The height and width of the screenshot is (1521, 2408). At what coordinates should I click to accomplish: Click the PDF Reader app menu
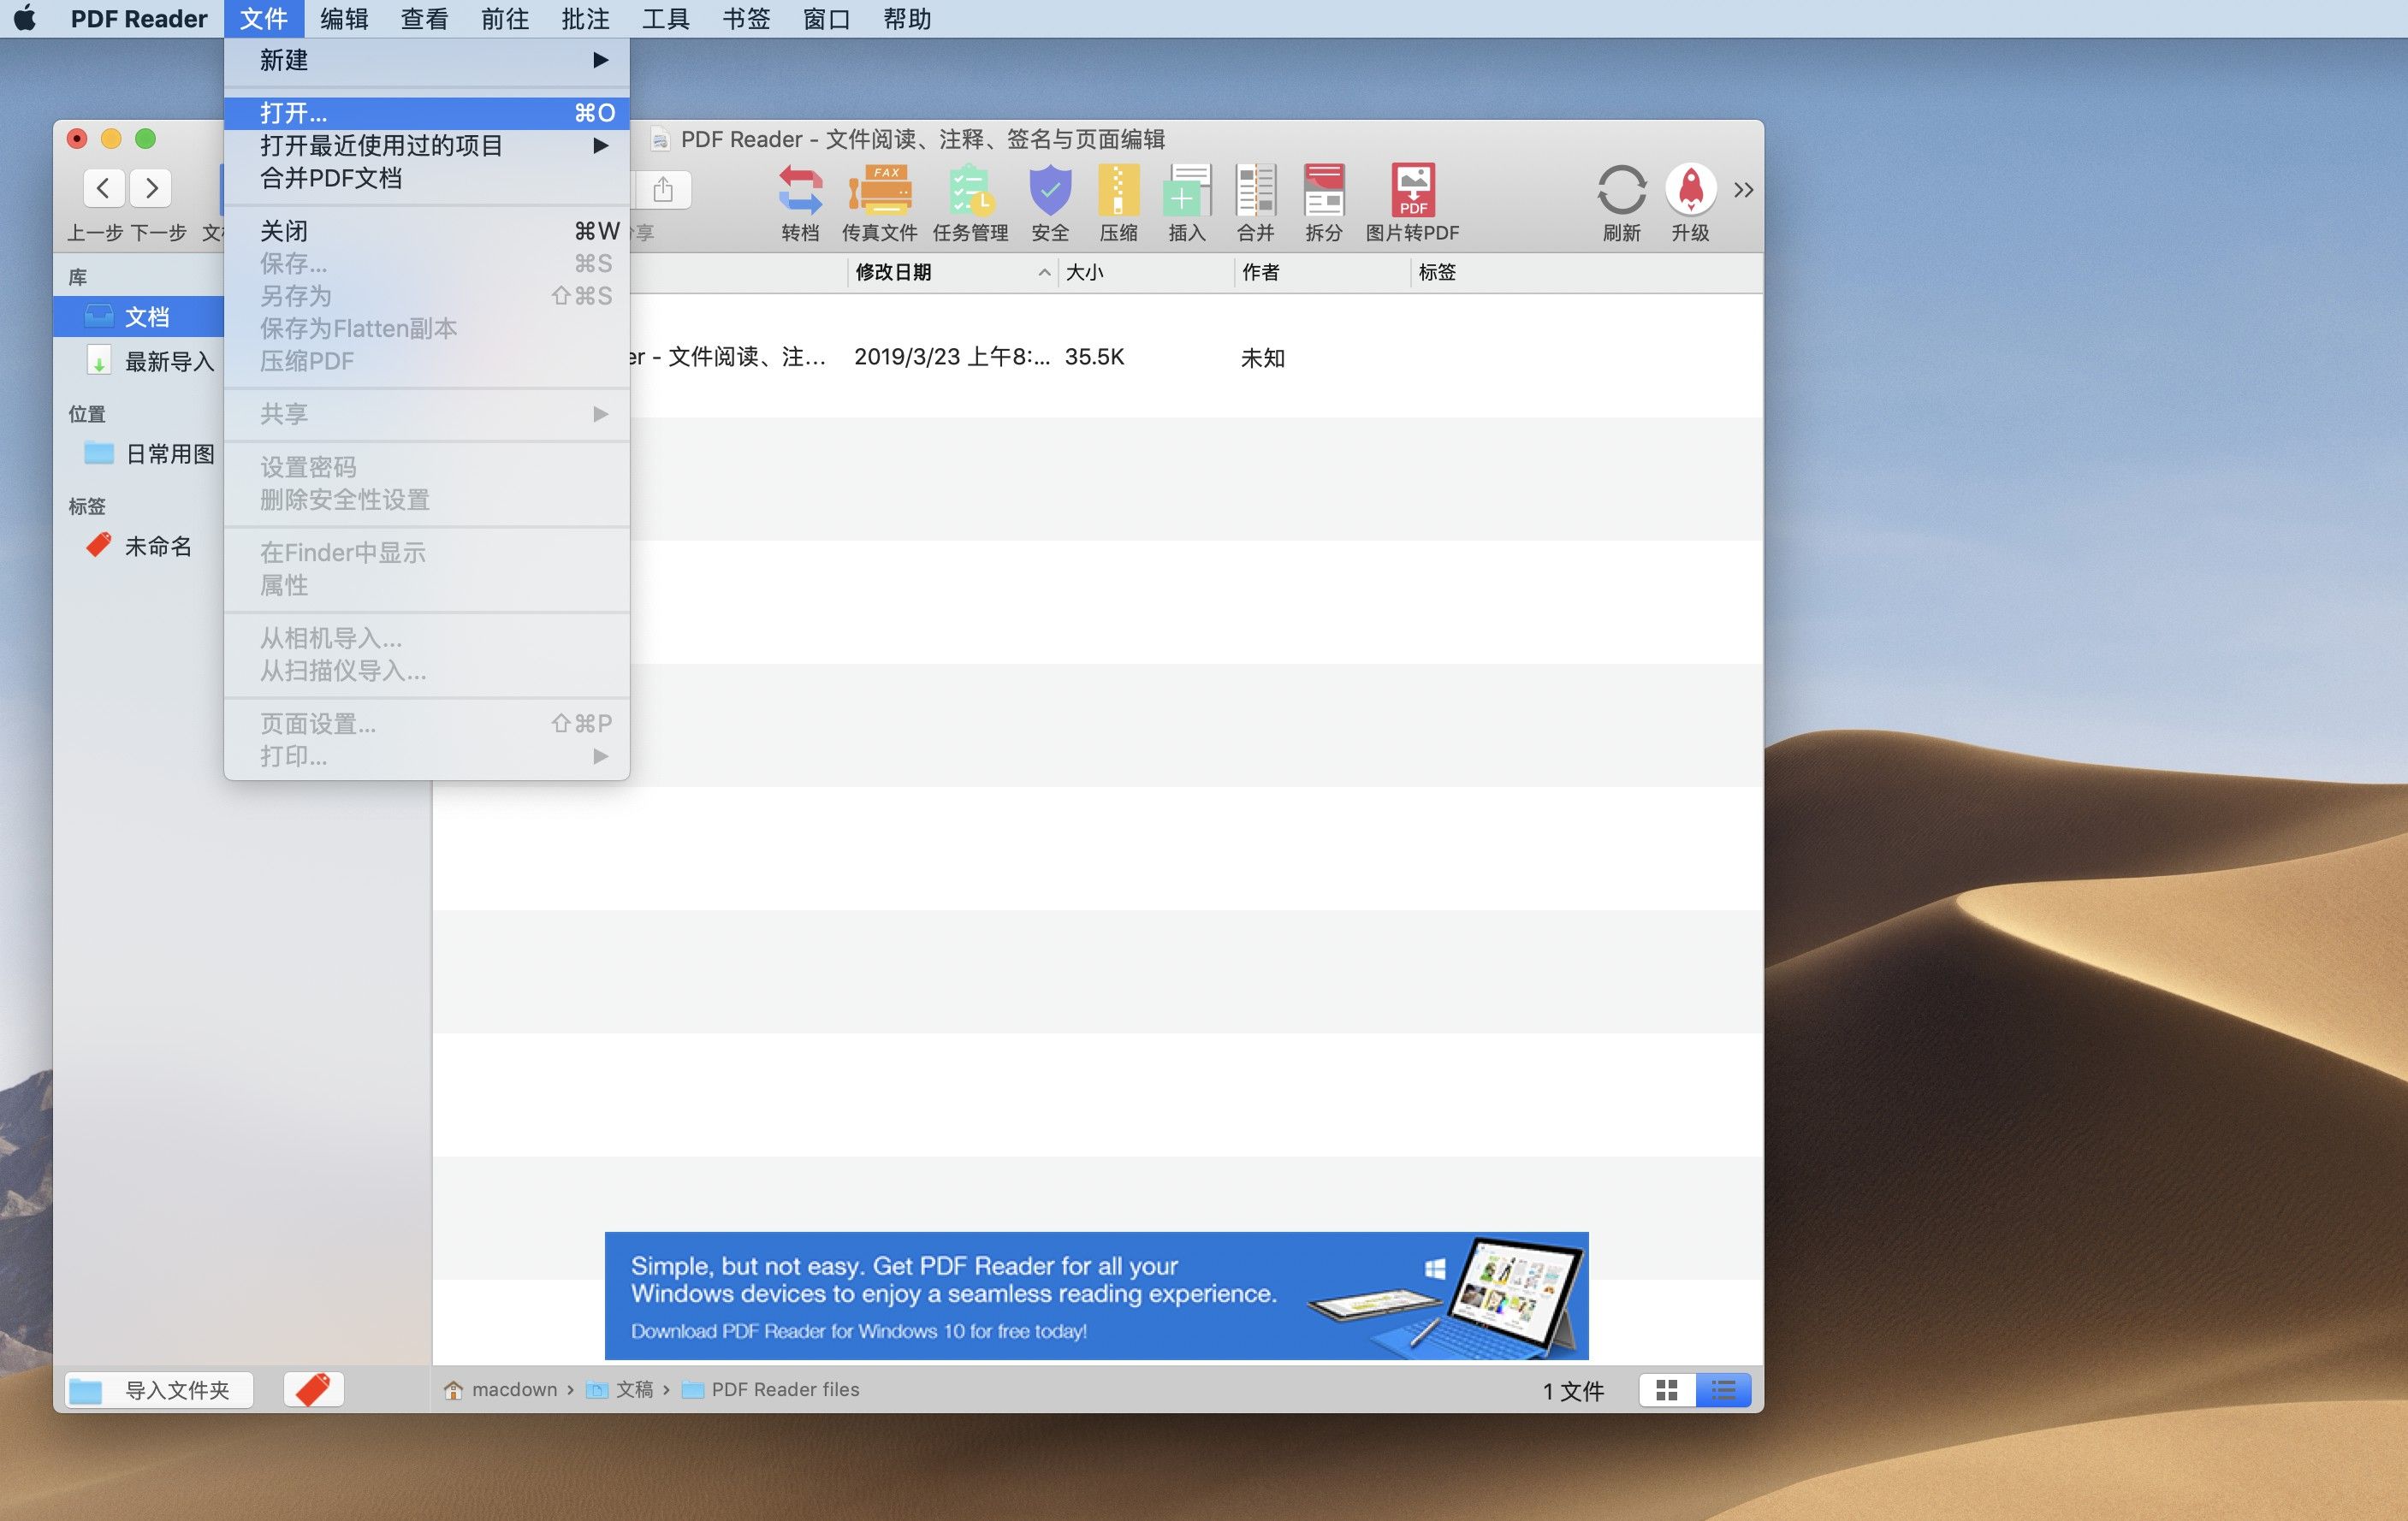(x=139, y=18)
